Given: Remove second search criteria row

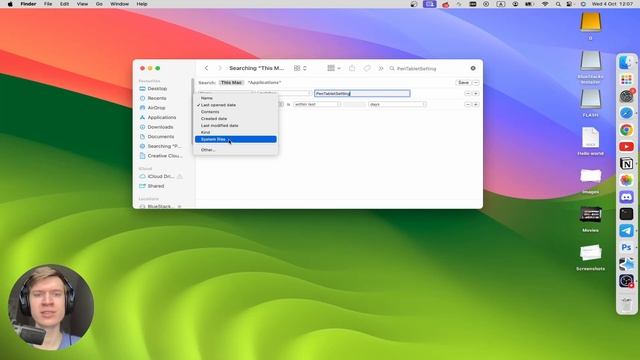Looking at the screenshot, I should tap(468, 104).
